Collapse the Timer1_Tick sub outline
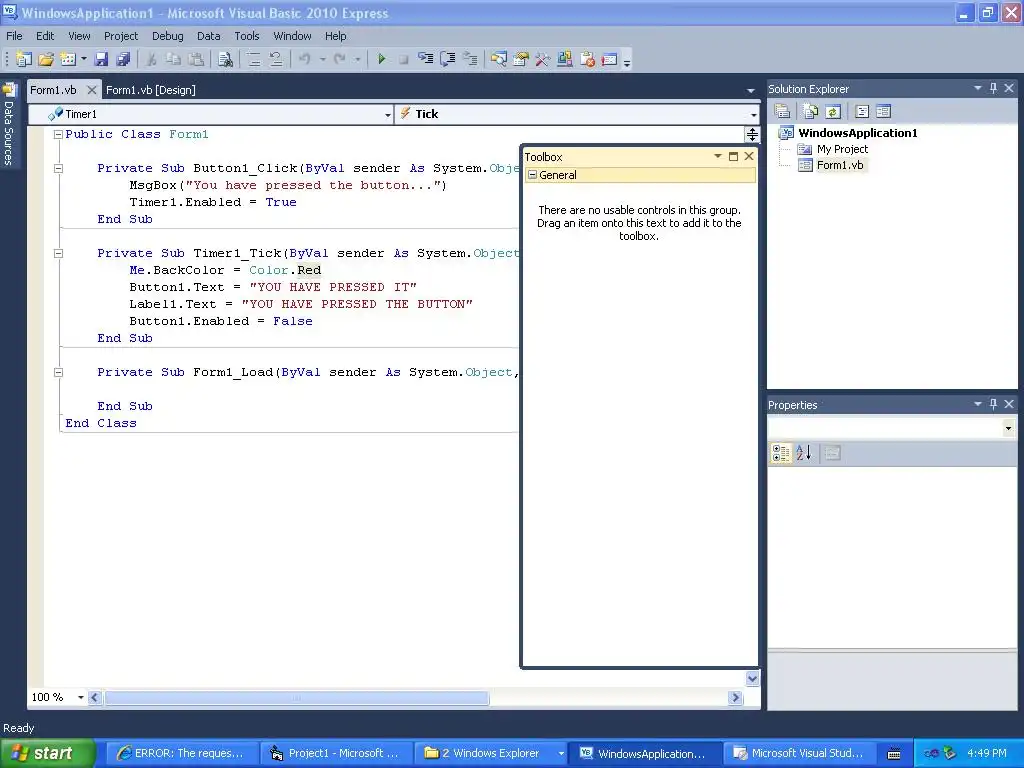This screenshot has height=768, width=1024. pos(58,253)
